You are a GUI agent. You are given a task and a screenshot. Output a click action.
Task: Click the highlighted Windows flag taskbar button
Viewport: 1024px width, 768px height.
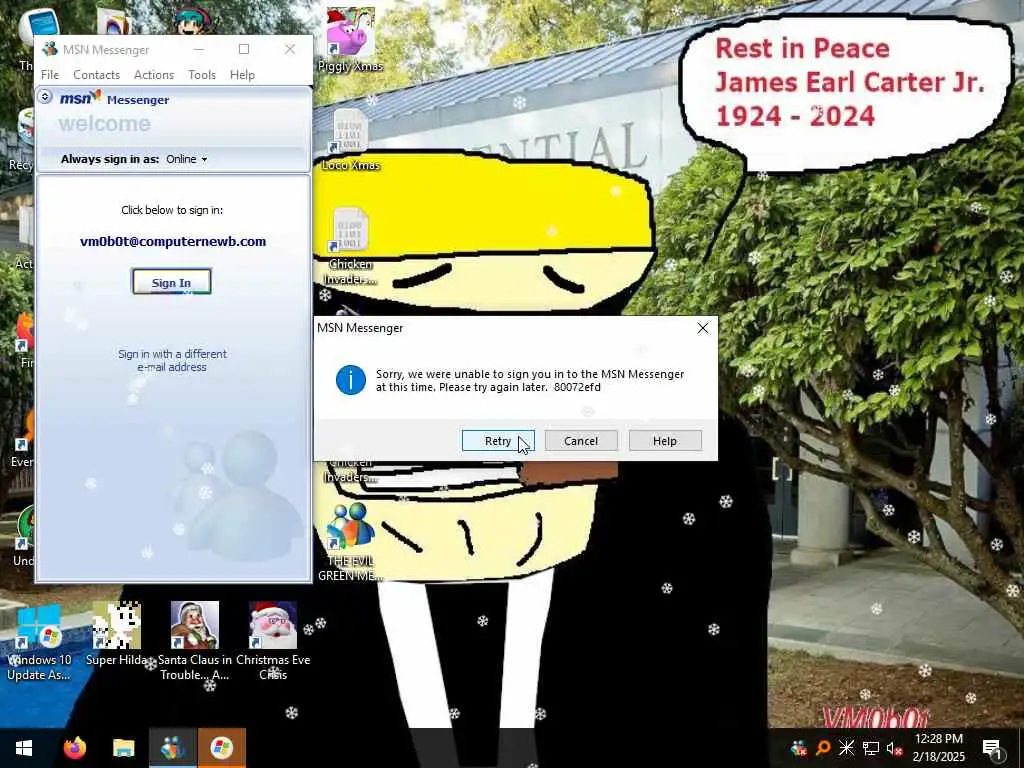(x=221, y=748)
